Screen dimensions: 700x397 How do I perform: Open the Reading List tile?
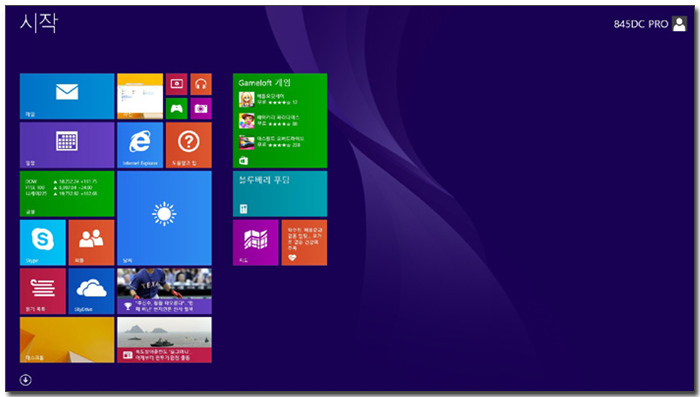(x=42, y=291)
